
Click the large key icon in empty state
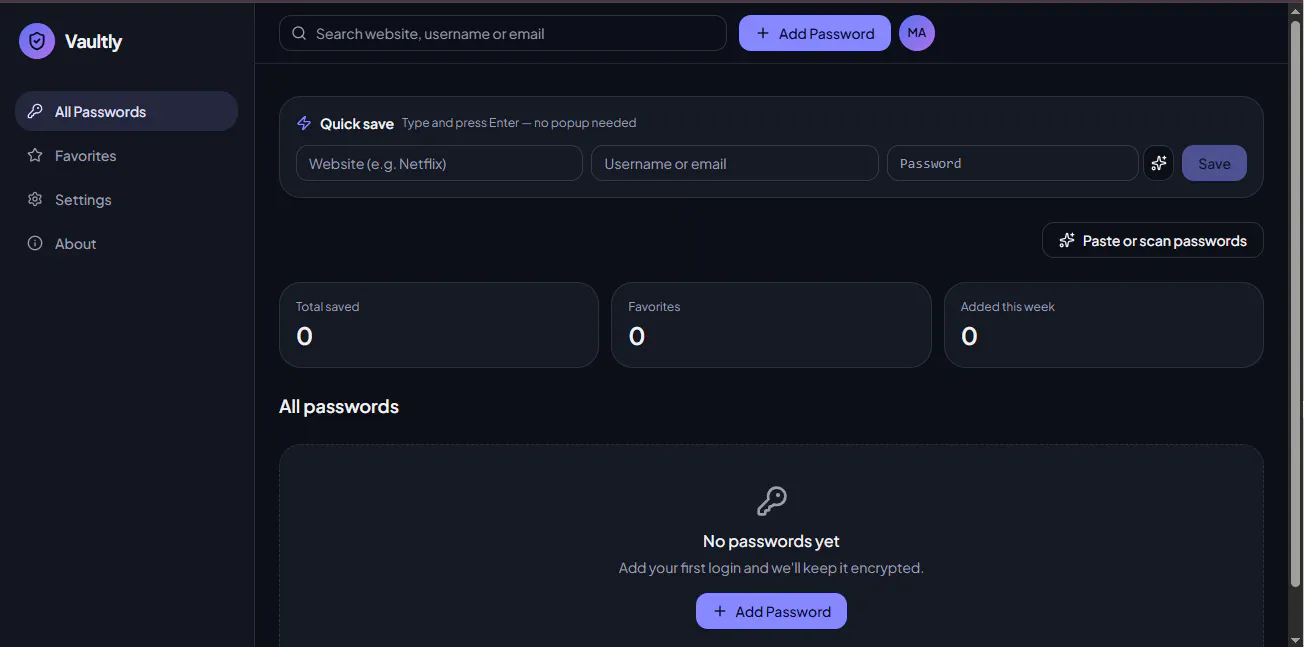tap(771, 501)
